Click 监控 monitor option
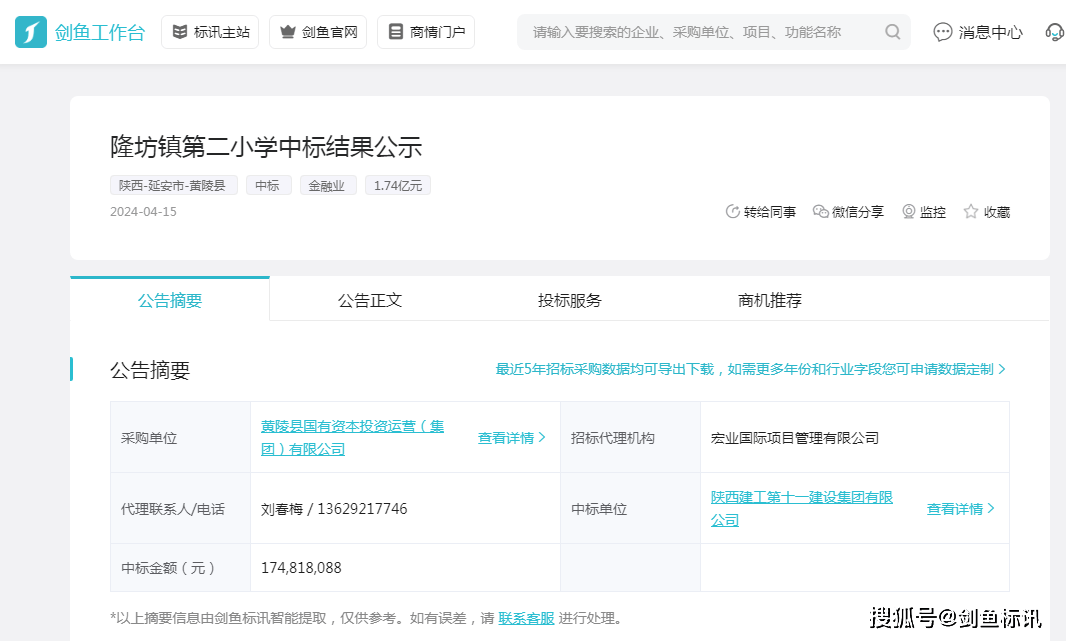Image resolution: width=1066 pixels, height=641 pixels. tap(924, 212)
